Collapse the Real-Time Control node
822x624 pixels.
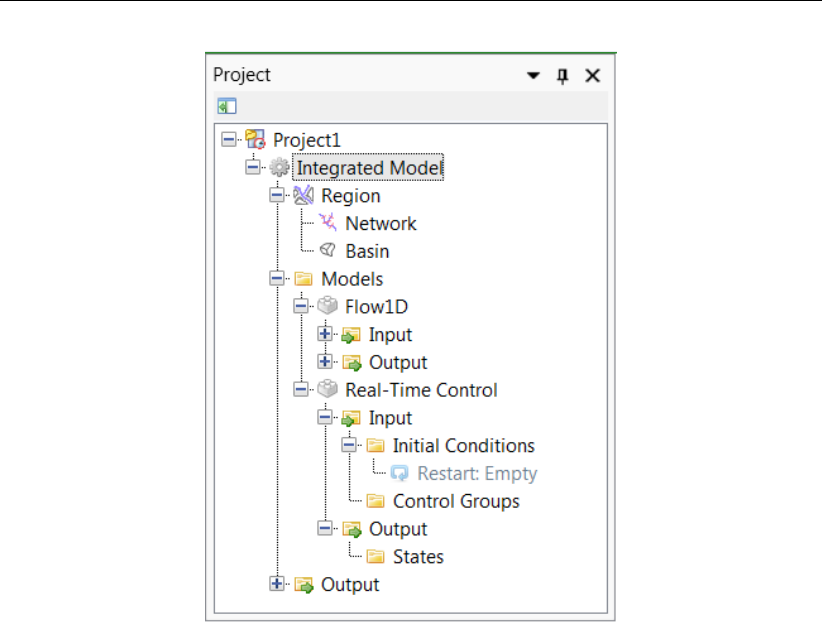(301, 390)
